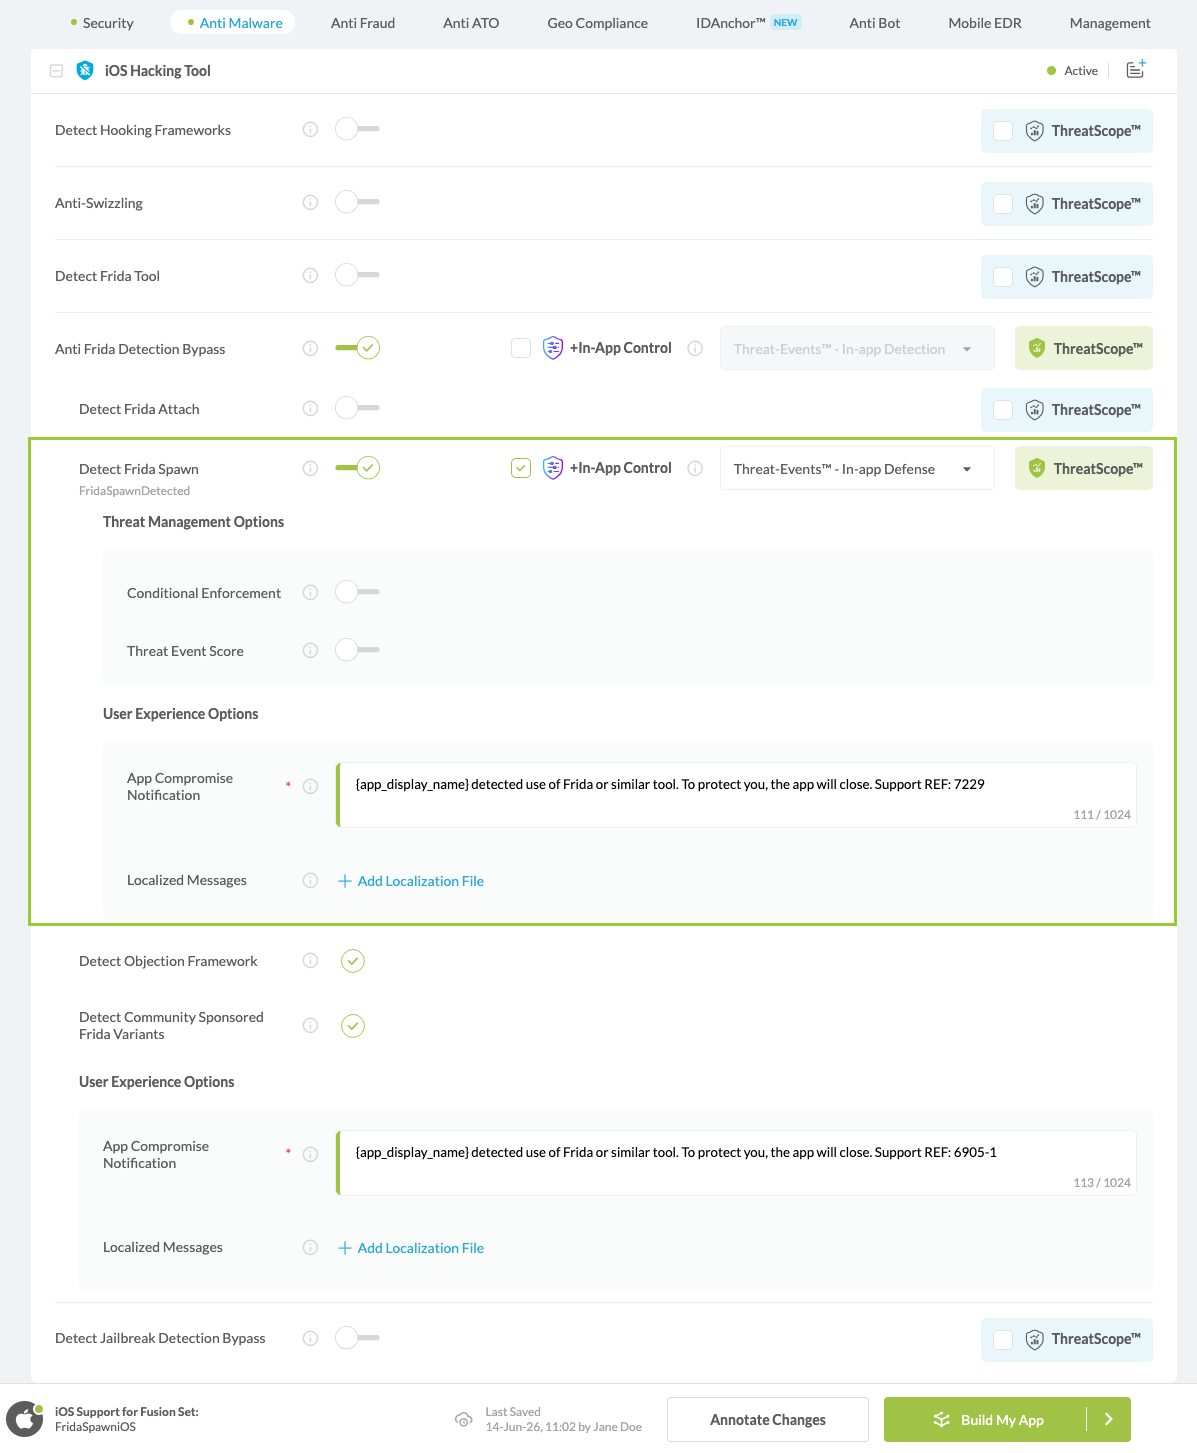Edit notification text with Support REF 6905-1
1197x1453 pixels.
point(736,1163)
